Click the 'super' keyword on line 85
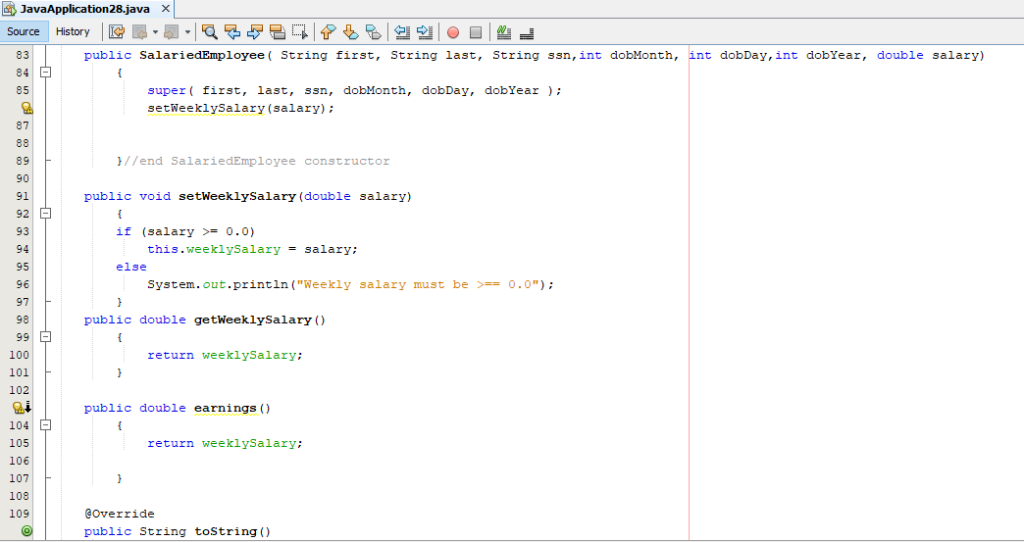1024x542 pixels. pyautogui.click(x=167, y=91)
